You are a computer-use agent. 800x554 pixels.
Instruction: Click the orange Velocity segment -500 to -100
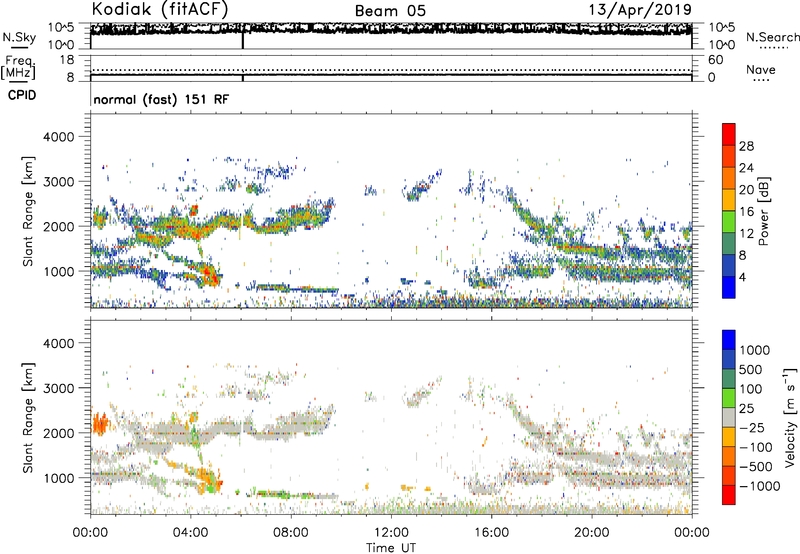729,456
